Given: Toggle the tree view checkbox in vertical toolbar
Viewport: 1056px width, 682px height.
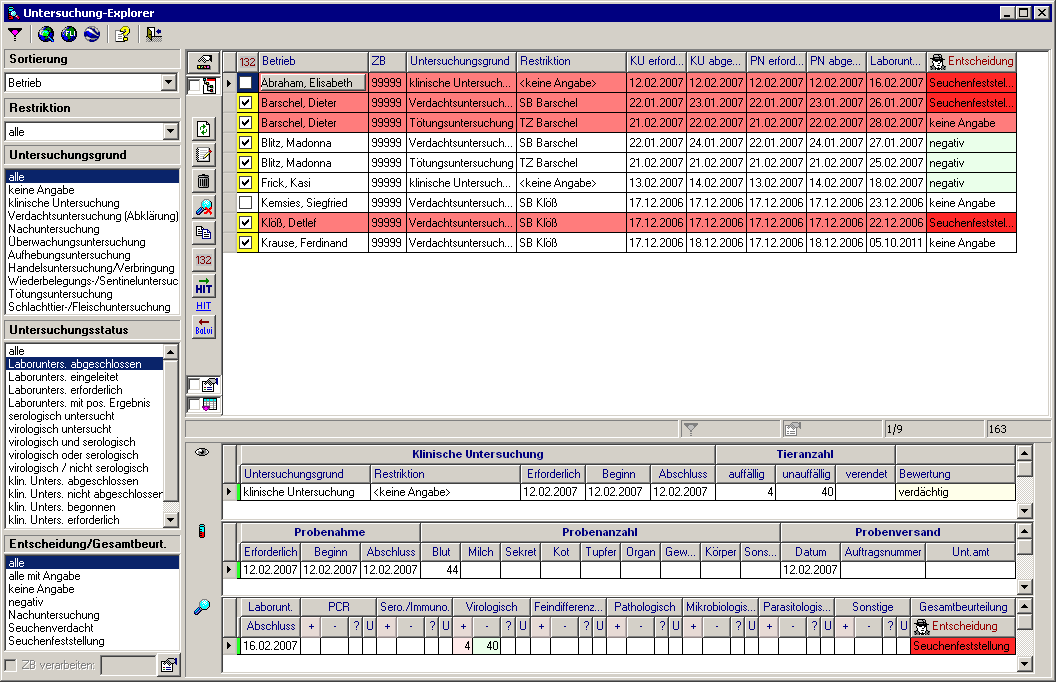Looking at the screenshot, I should [195, 85].
